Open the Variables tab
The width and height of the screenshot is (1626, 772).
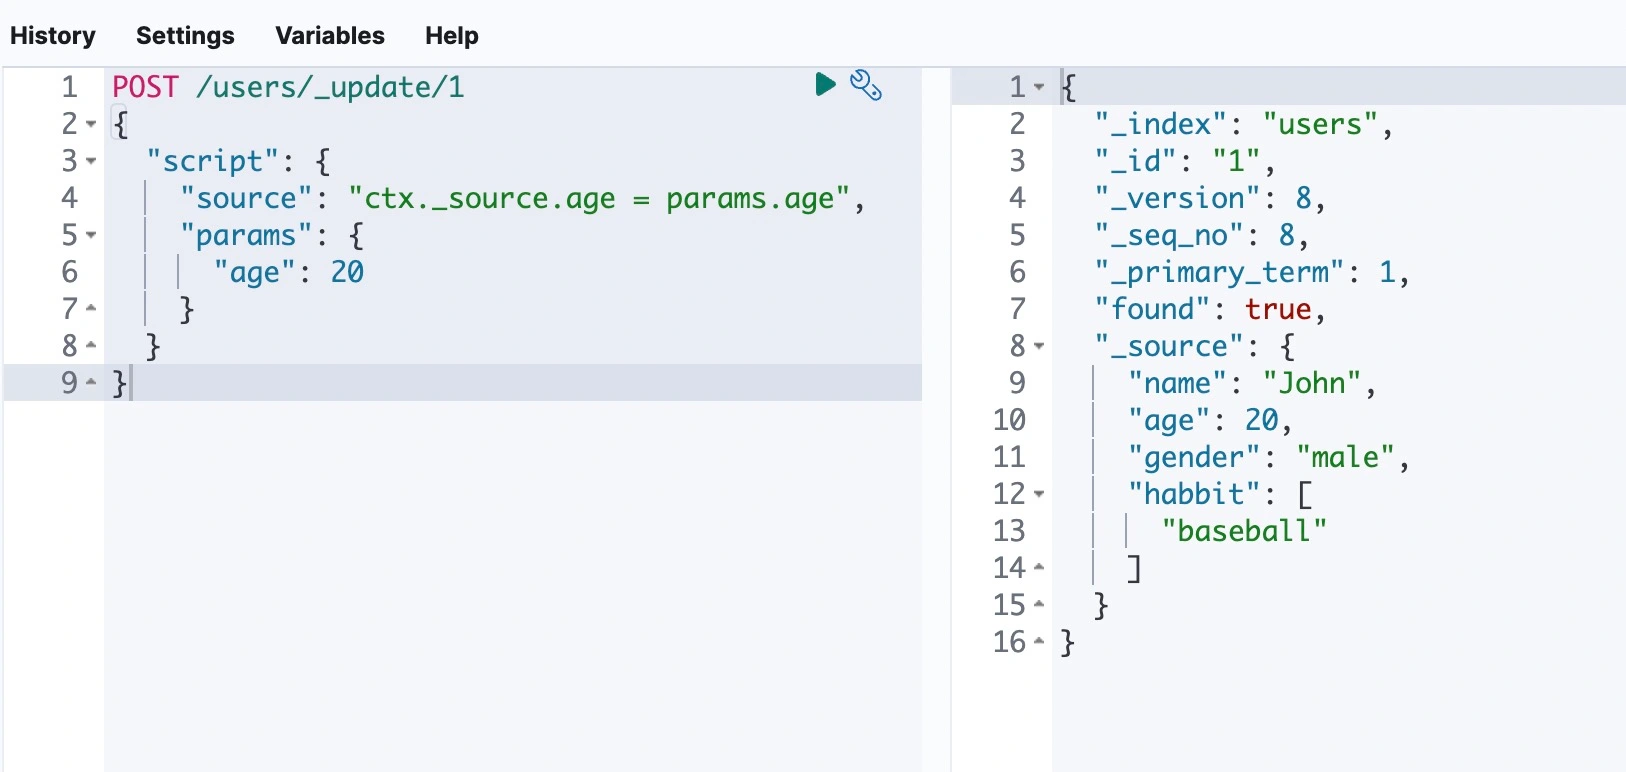[330, 36]
